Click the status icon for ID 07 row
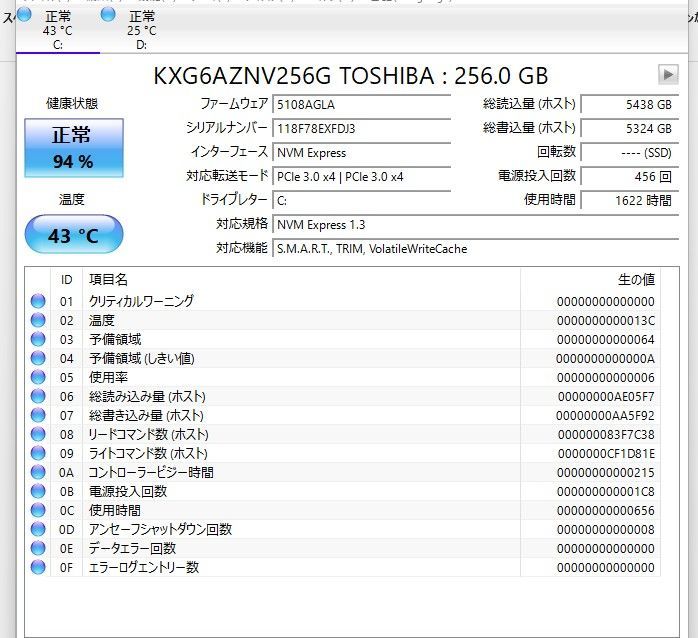Image resolution: width=698 pixels, height=638 pixels. coord(38,415)
